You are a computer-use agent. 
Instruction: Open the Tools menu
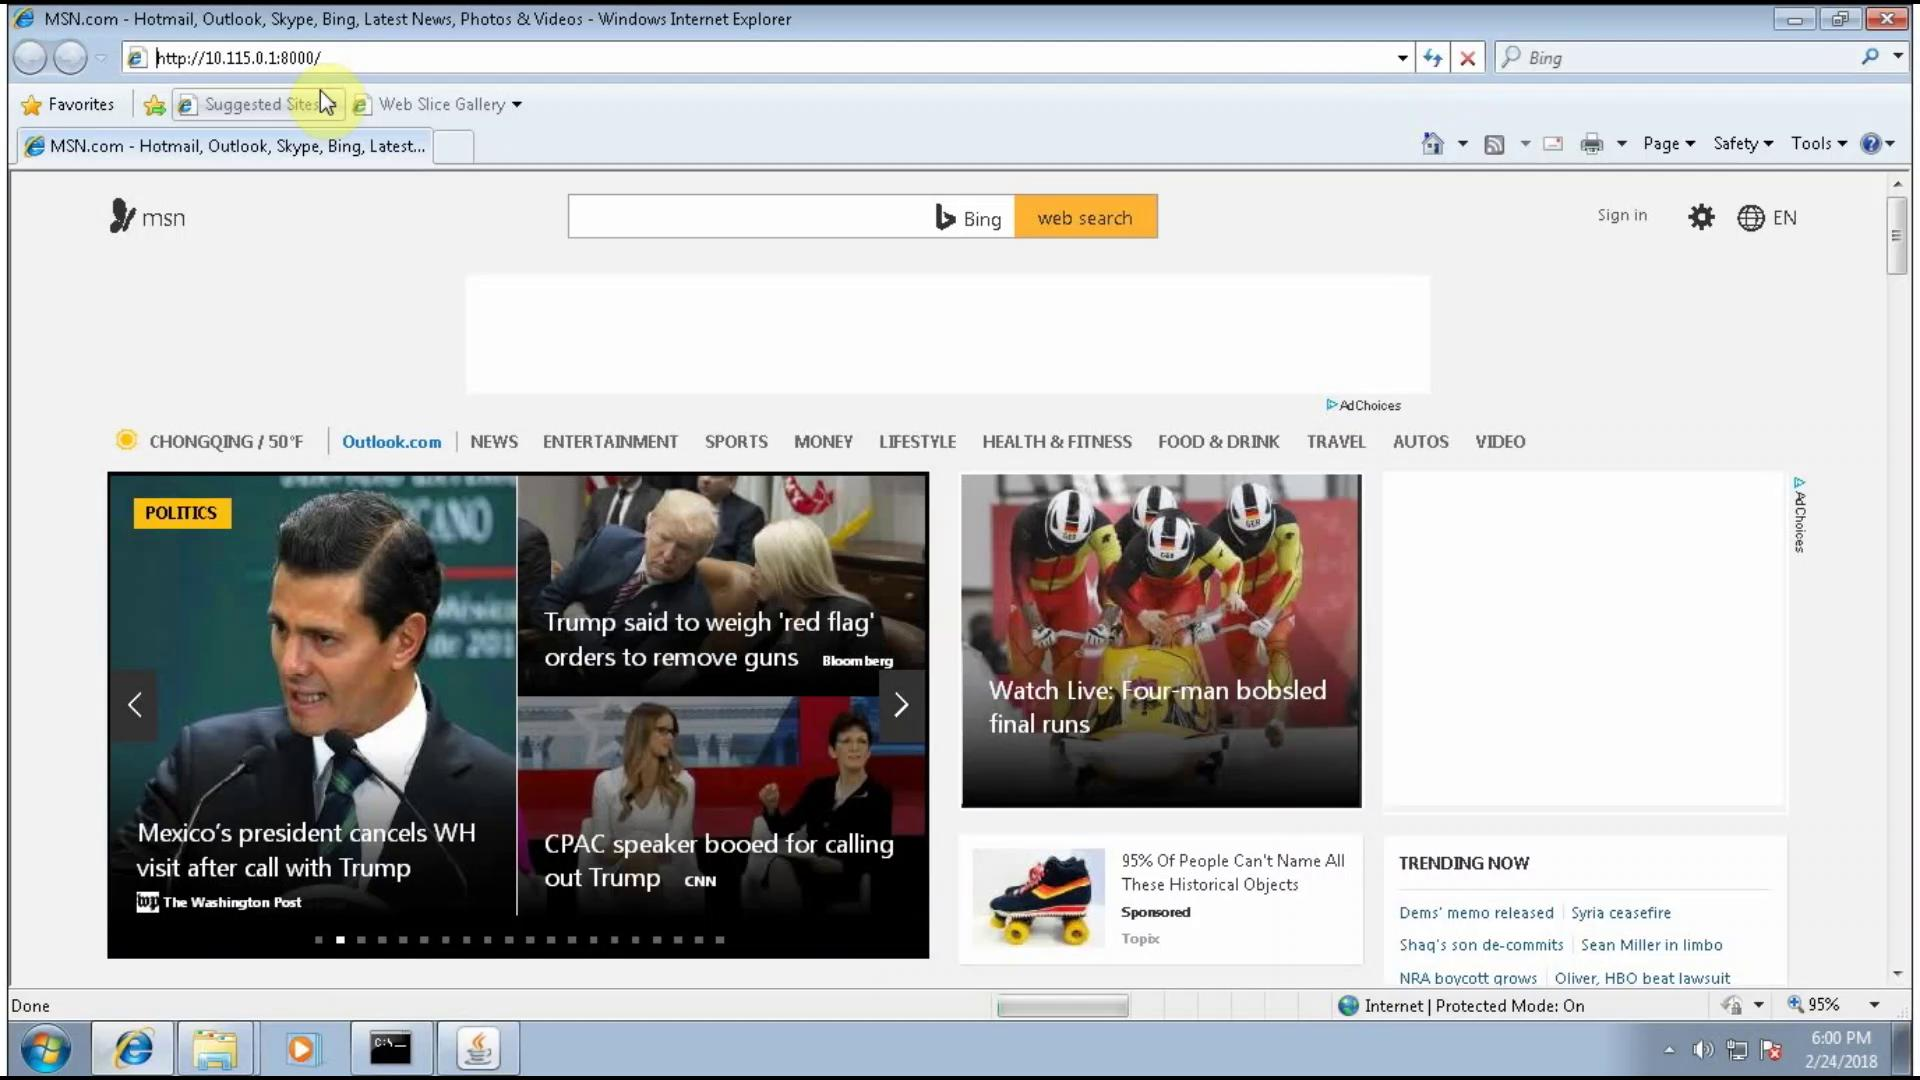click(1819, 144)
